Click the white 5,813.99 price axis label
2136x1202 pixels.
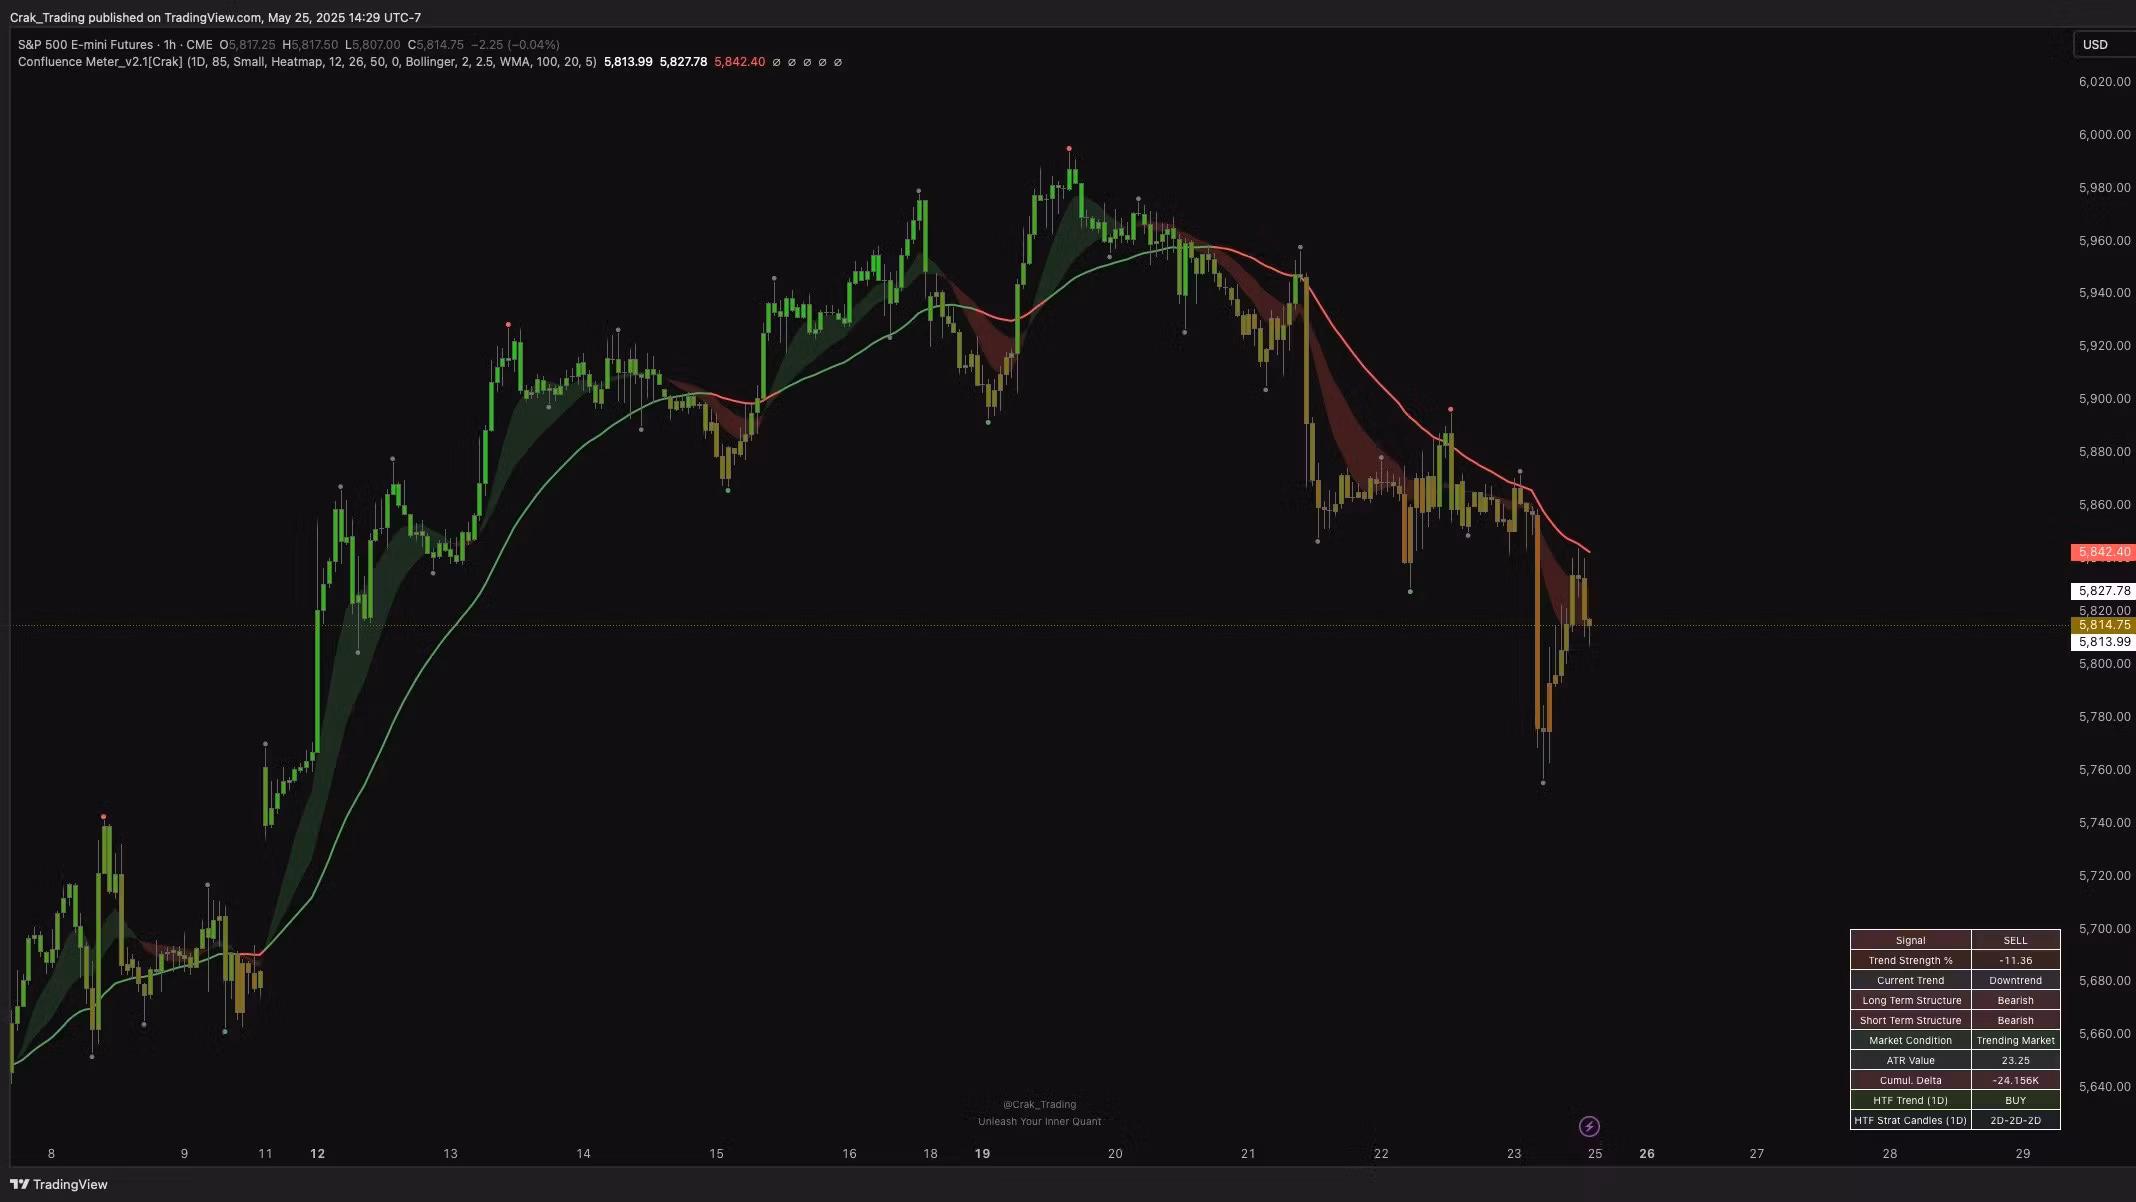pos(2103,642)
